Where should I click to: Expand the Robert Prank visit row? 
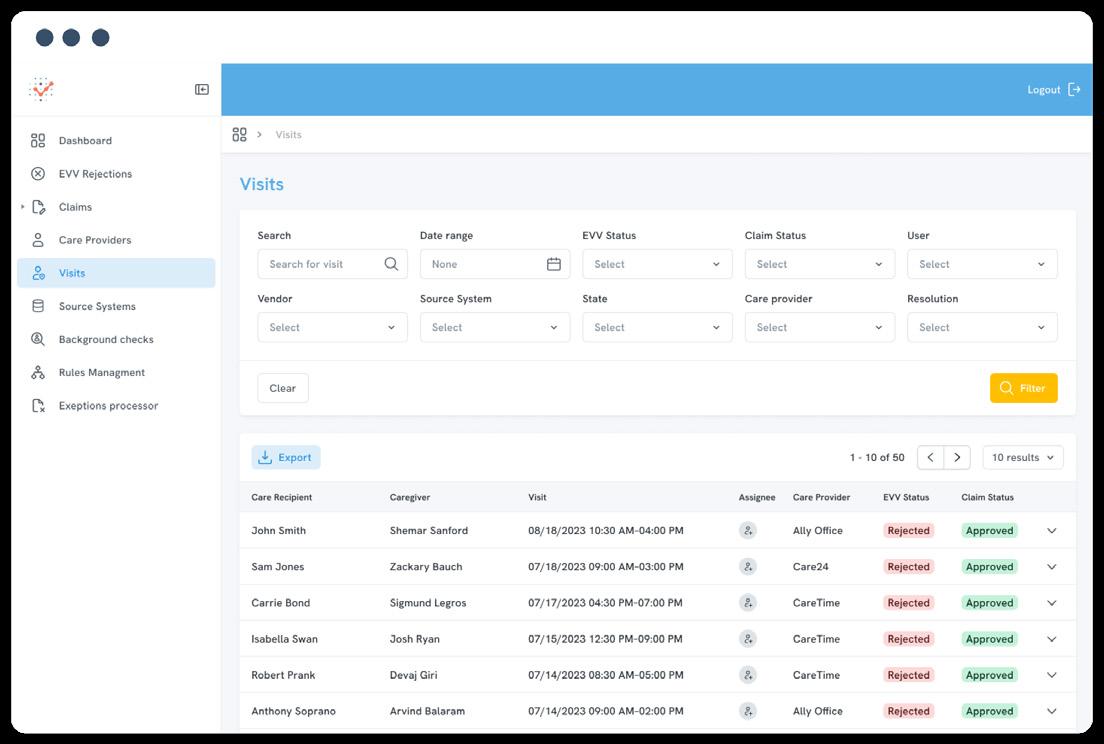[x=1052, y=675]
